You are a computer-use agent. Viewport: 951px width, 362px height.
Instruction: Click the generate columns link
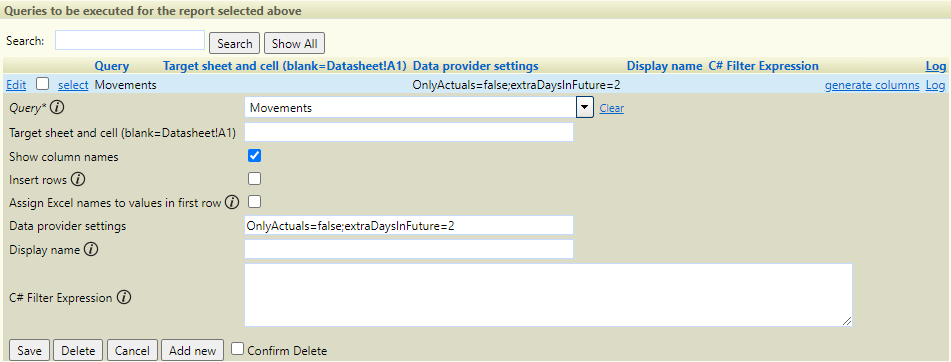872,85
